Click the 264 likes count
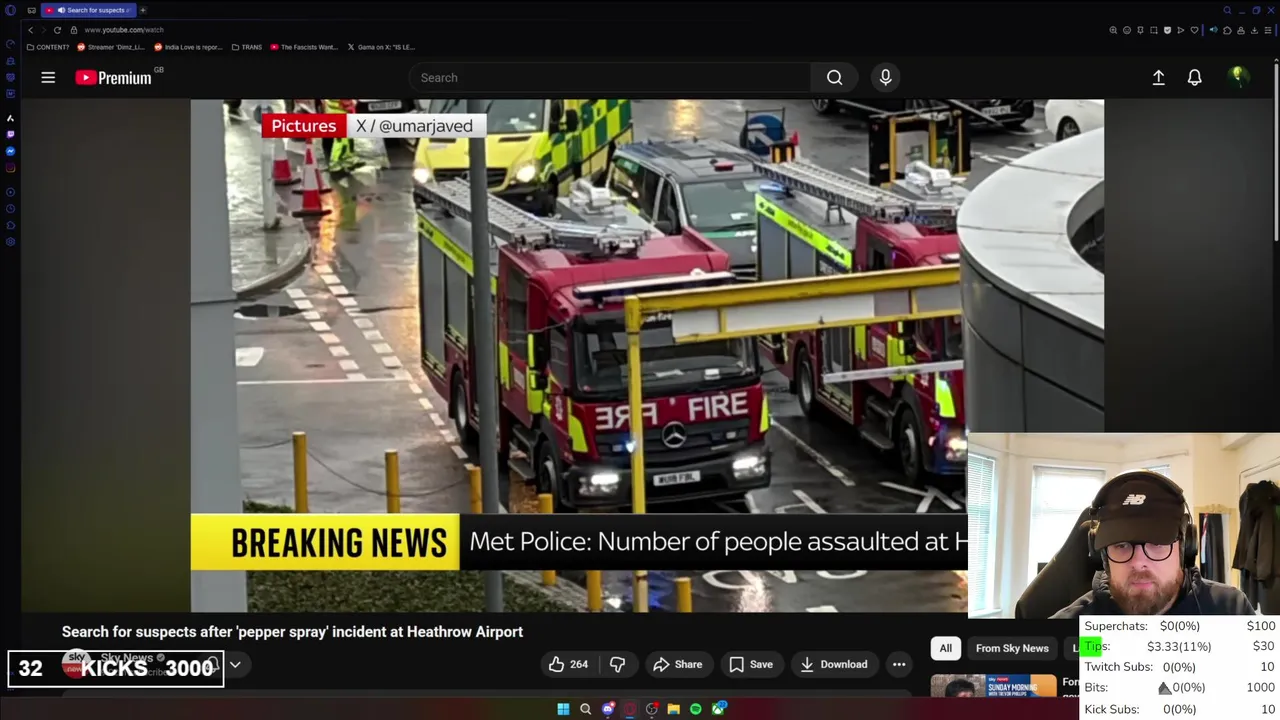The height and width of the screenshot is (720, 1280). tap(579, 664)
